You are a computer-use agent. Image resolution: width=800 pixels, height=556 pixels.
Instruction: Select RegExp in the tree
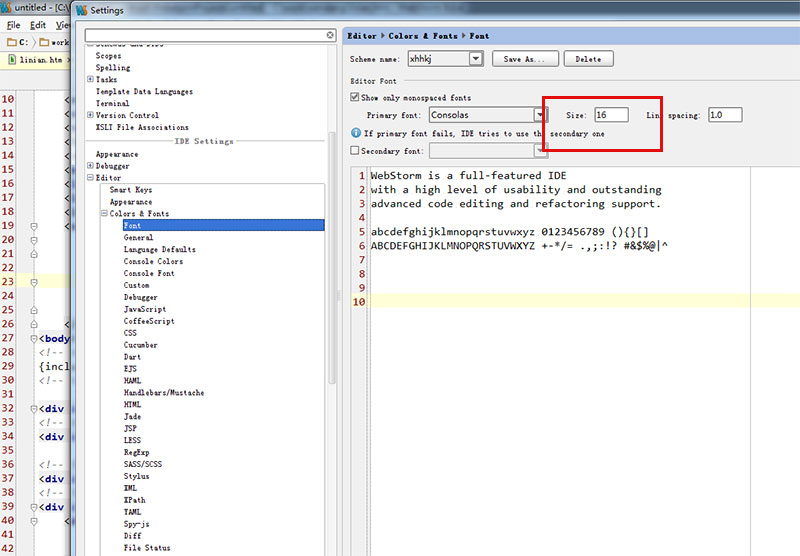[136, 452]
